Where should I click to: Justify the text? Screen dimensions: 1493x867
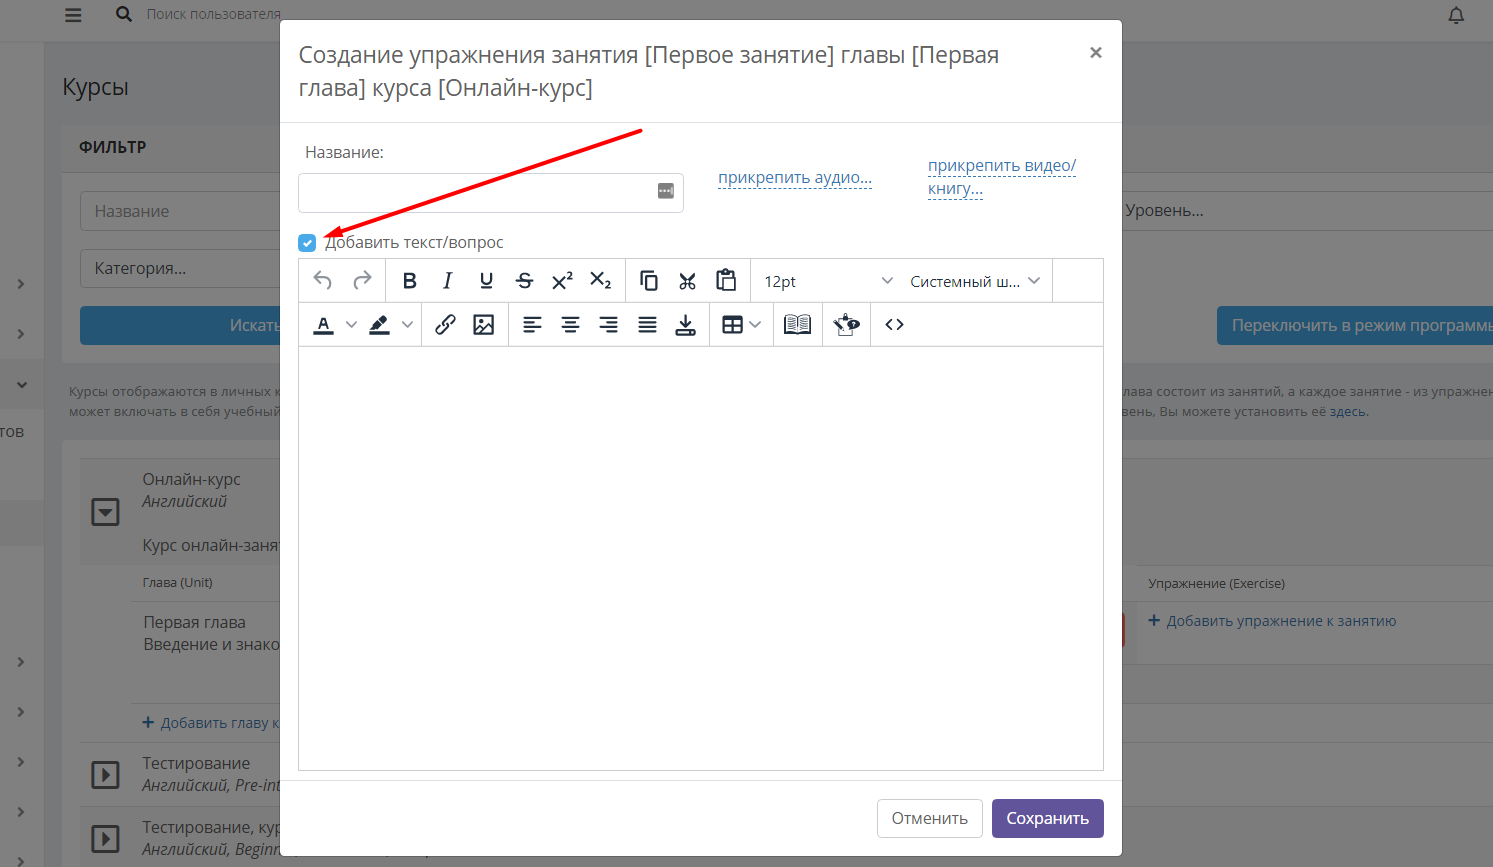point(647,325)
